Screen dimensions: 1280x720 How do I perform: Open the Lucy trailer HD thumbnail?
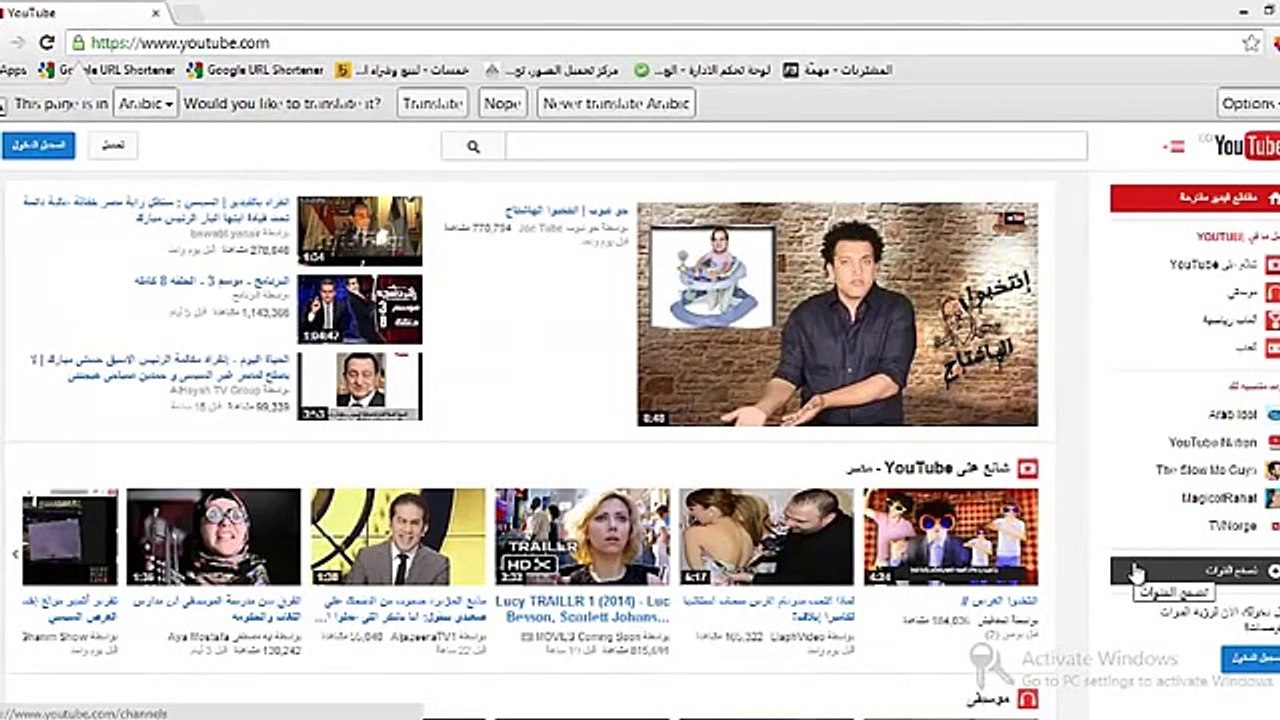click(x=583, y=537)
